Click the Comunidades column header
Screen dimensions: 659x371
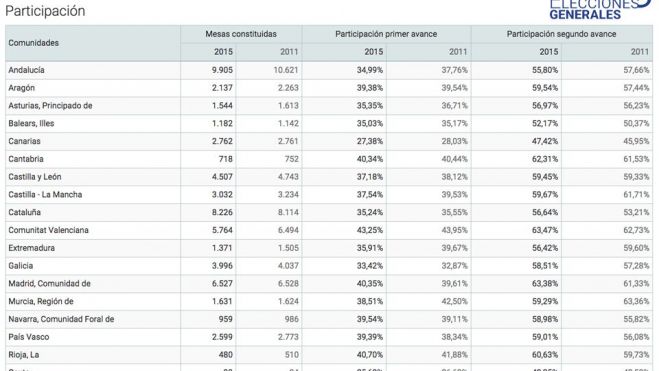pyautogui.click(x=34, y=43)
